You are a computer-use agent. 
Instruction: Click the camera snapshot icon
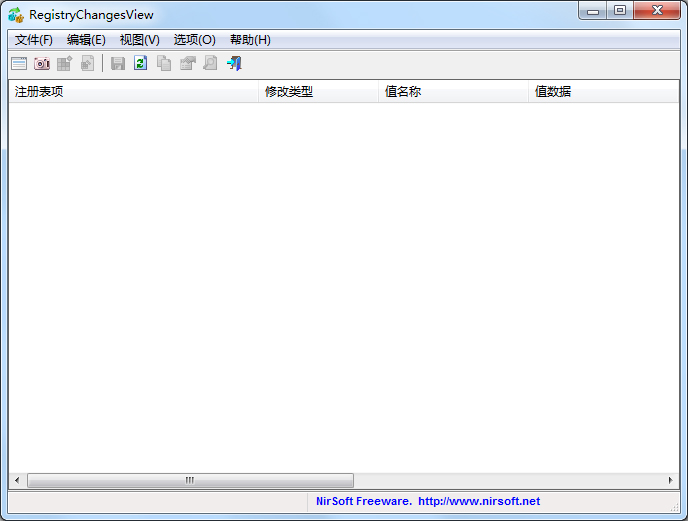coord(42,64)
